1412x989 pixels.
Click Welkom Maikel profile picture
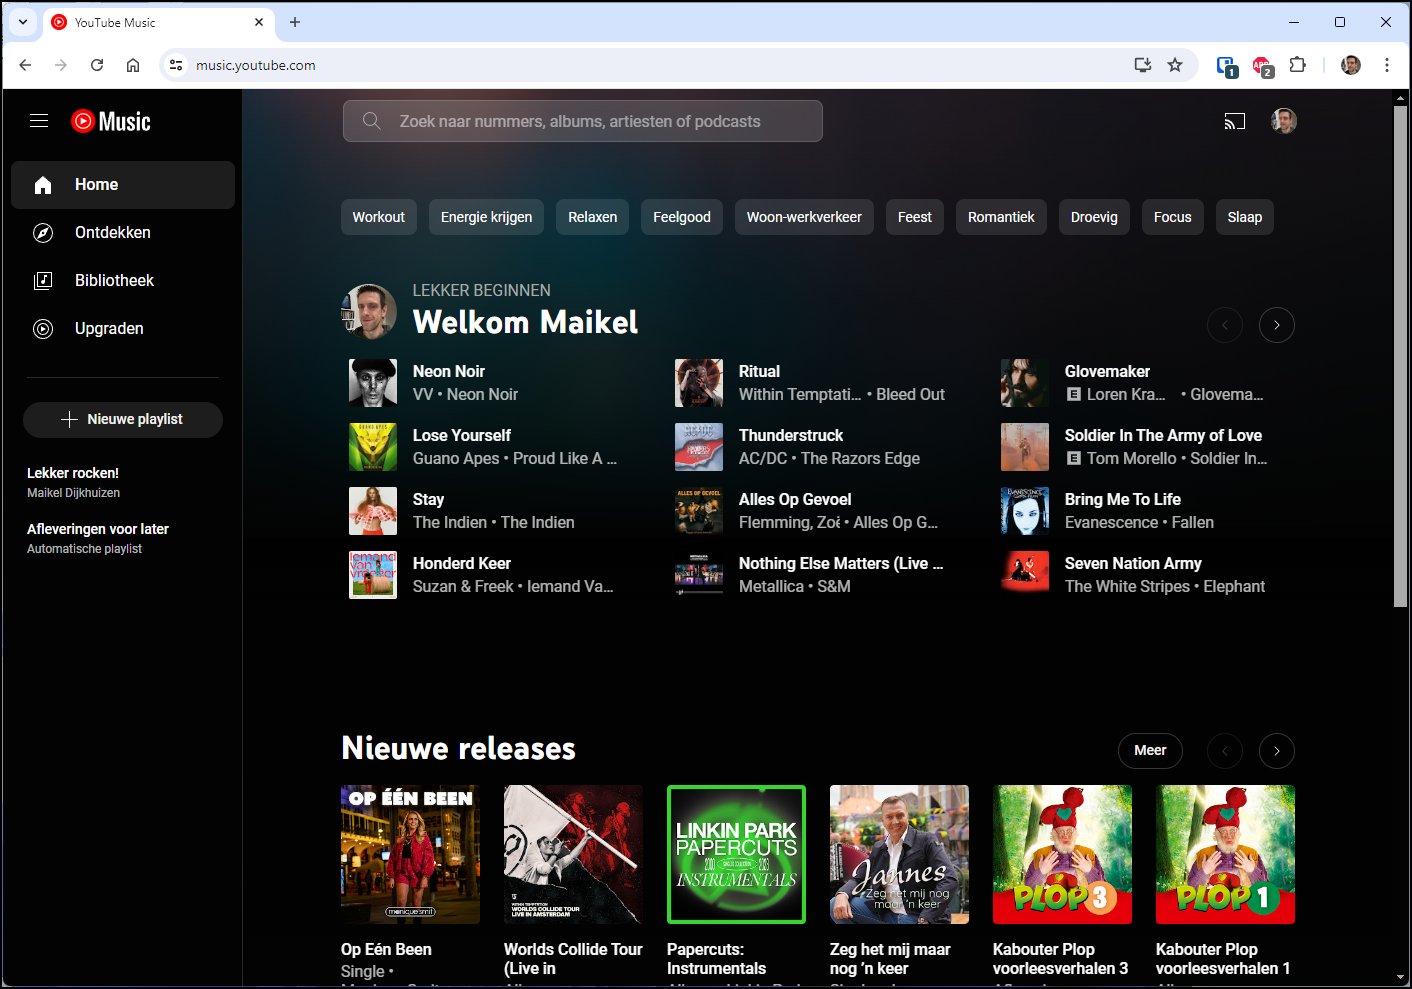369,312
